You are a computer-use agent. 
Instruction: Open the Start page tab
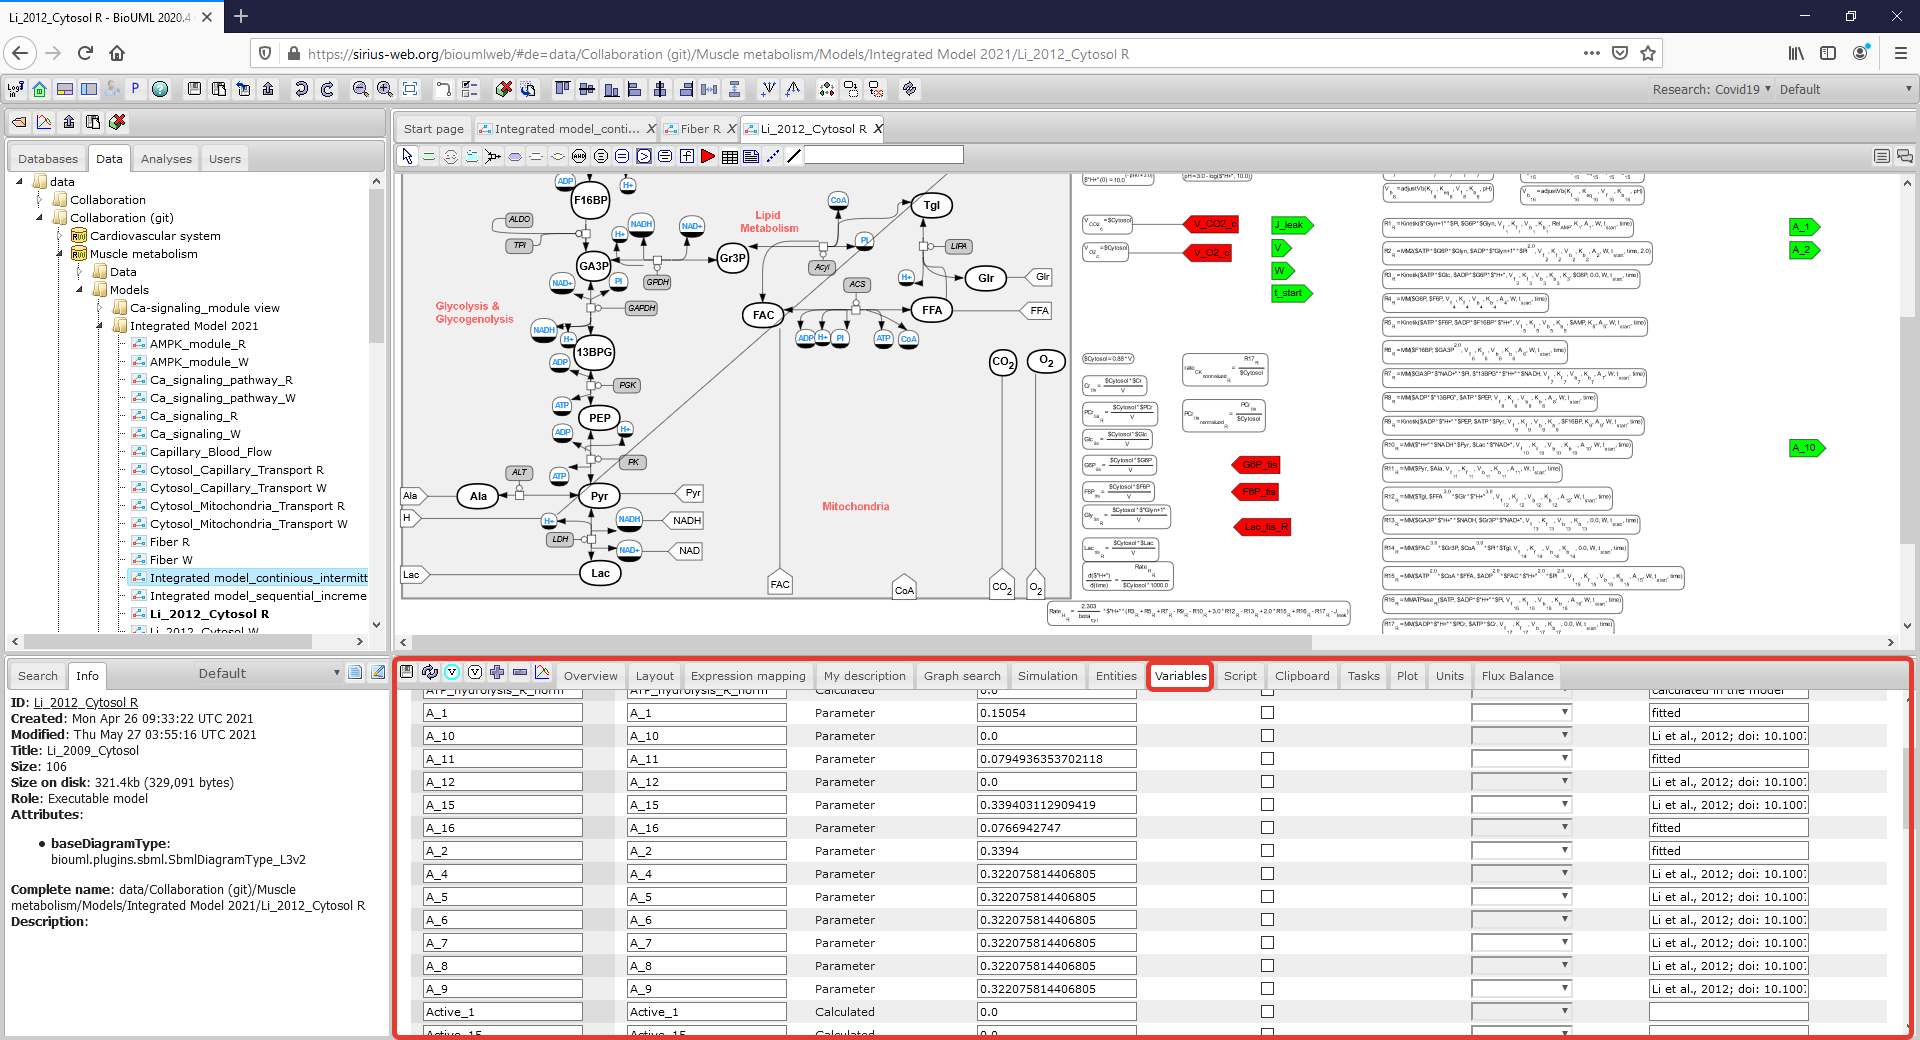[434, 129]
